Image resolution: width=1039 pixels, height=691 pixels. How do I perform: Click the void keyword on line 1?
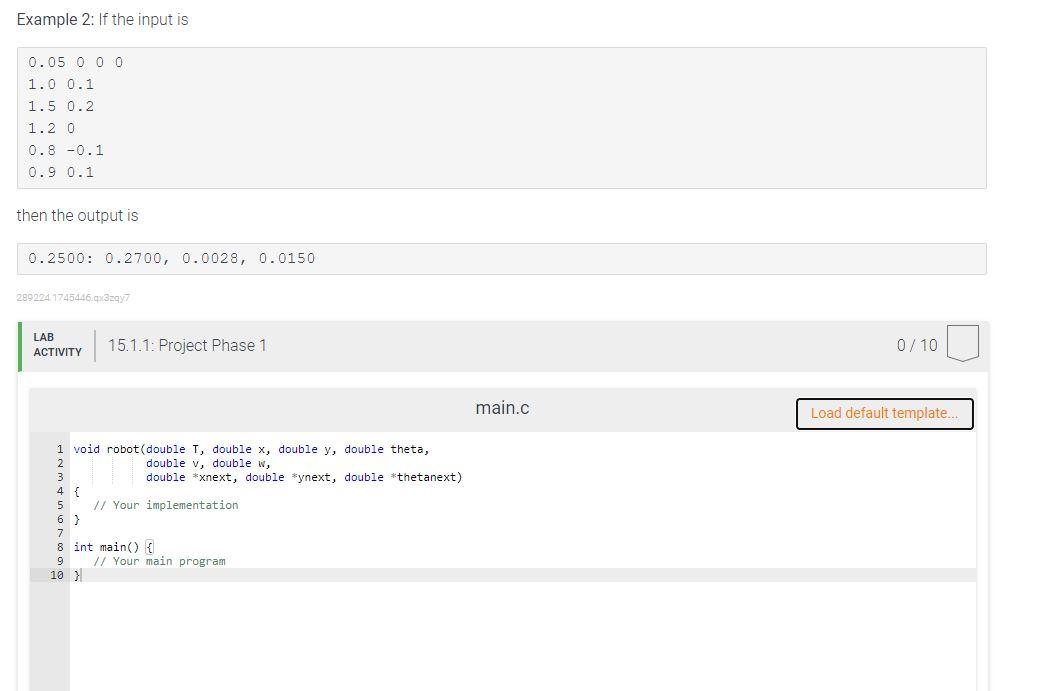[x=83, y=449]
